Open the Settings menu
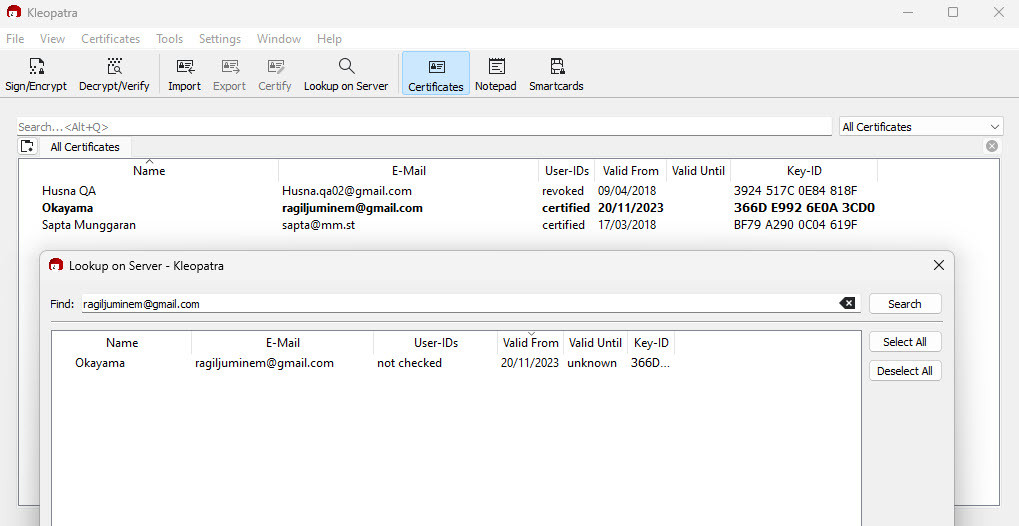 point(220,39)
